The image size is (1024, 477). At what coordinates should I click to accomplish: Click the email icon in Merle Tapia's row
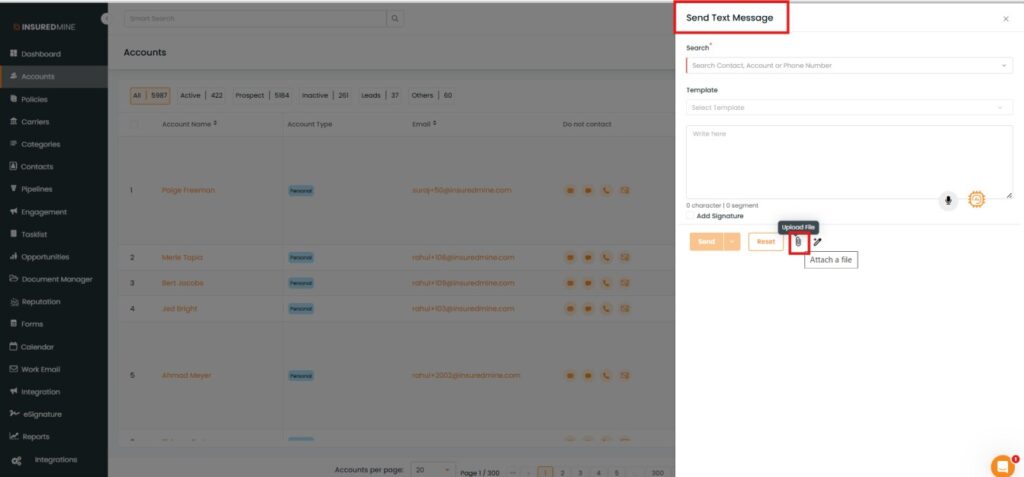[625, 257]
